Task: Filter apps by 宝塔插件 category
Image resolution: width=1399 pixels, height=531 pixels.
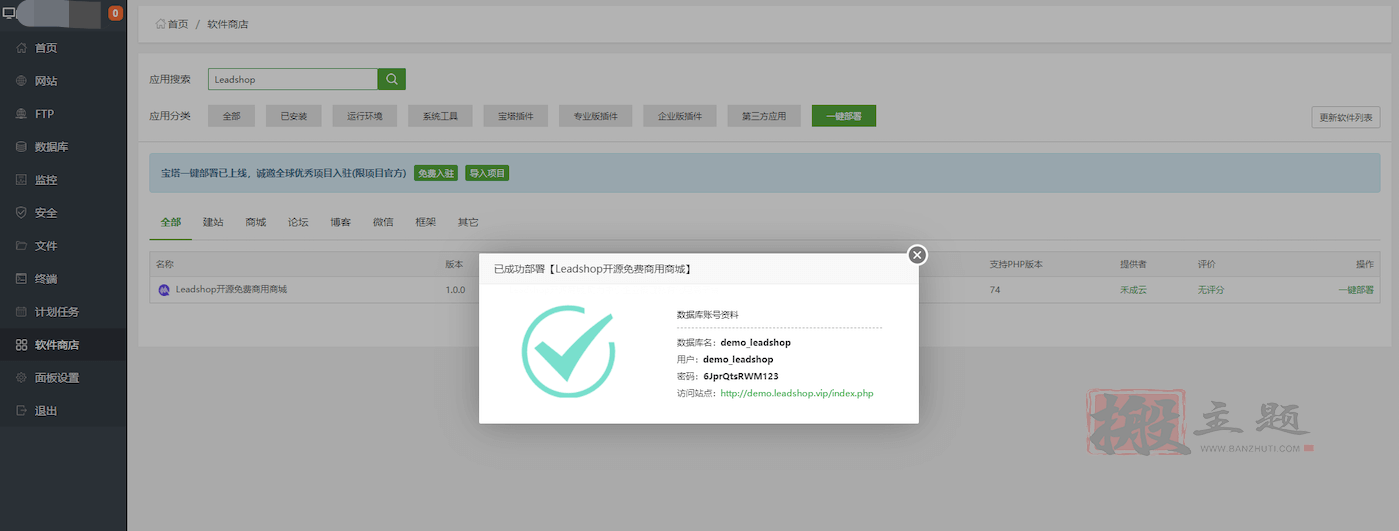Action: click(x=516, y=116)
